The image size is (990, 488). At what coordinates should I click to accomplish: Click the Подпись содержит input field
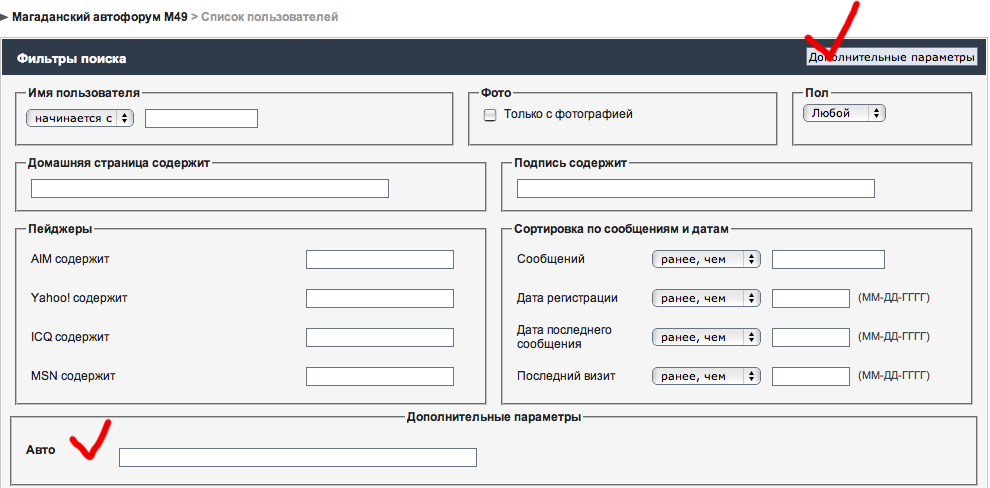(x=695, y=189)
